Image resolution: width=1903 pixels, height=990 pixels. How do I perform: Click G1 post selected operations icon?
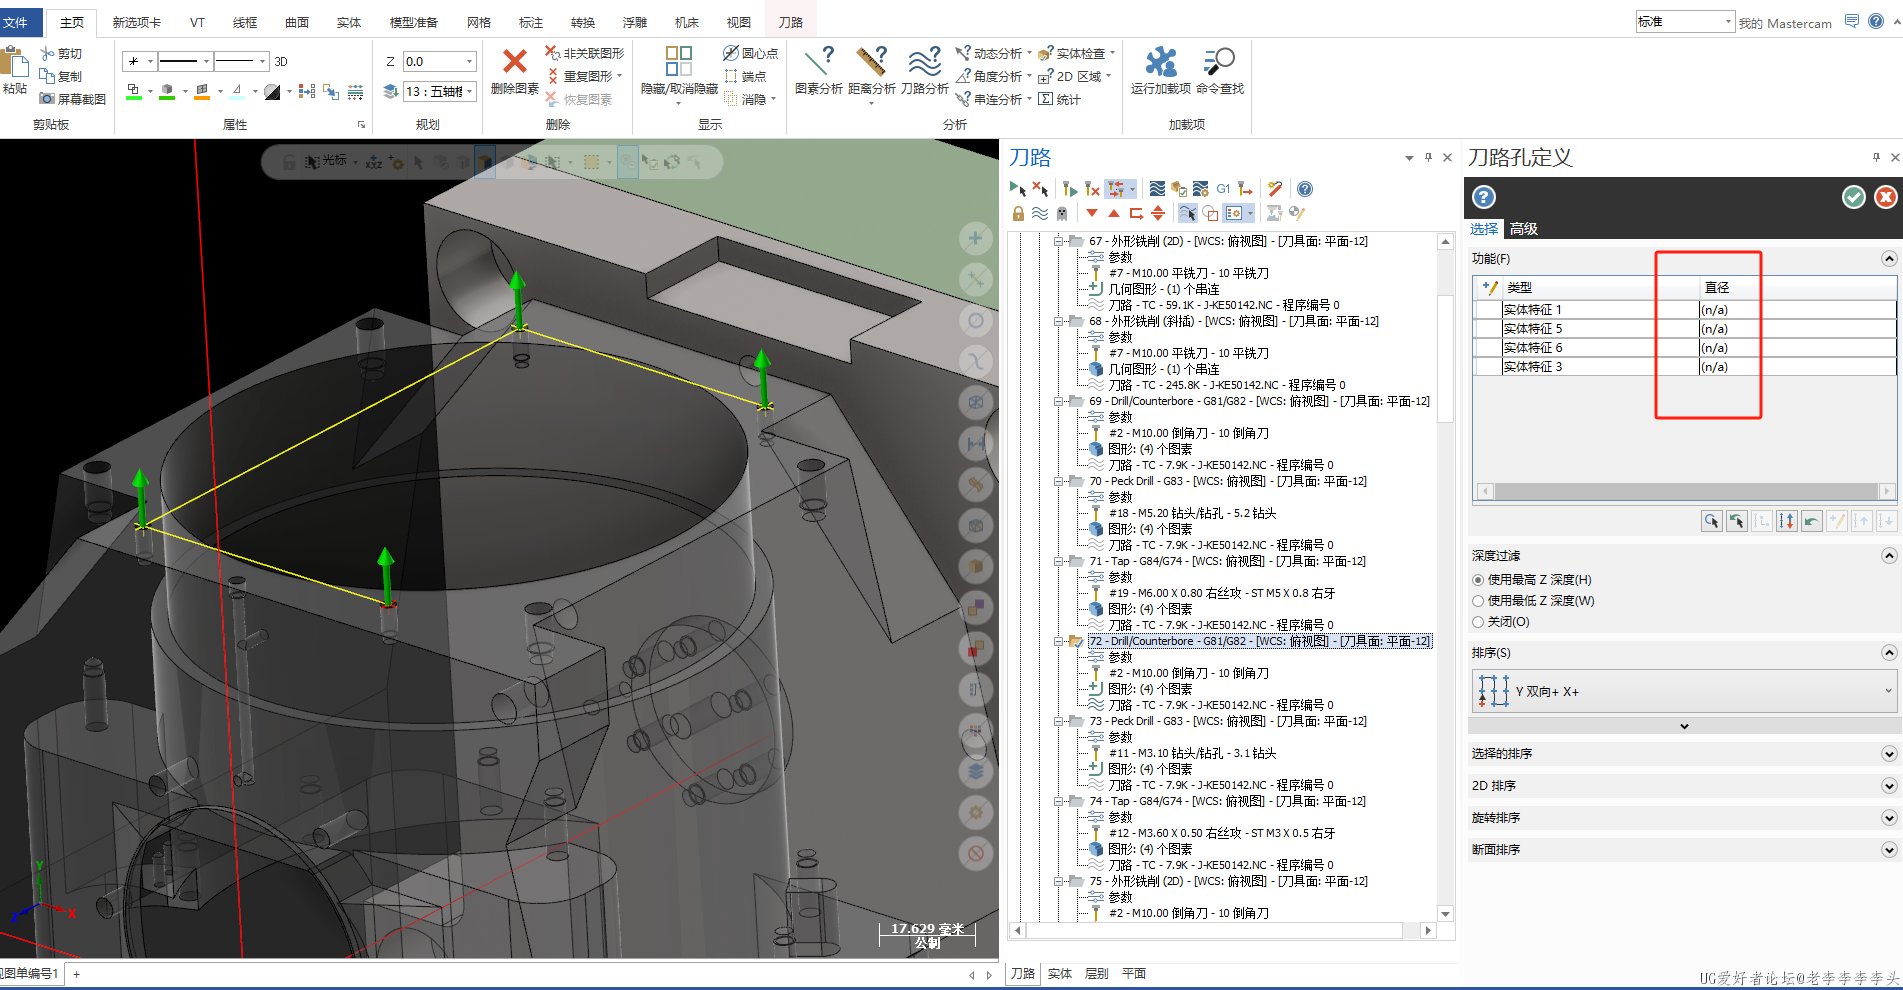1223,188
